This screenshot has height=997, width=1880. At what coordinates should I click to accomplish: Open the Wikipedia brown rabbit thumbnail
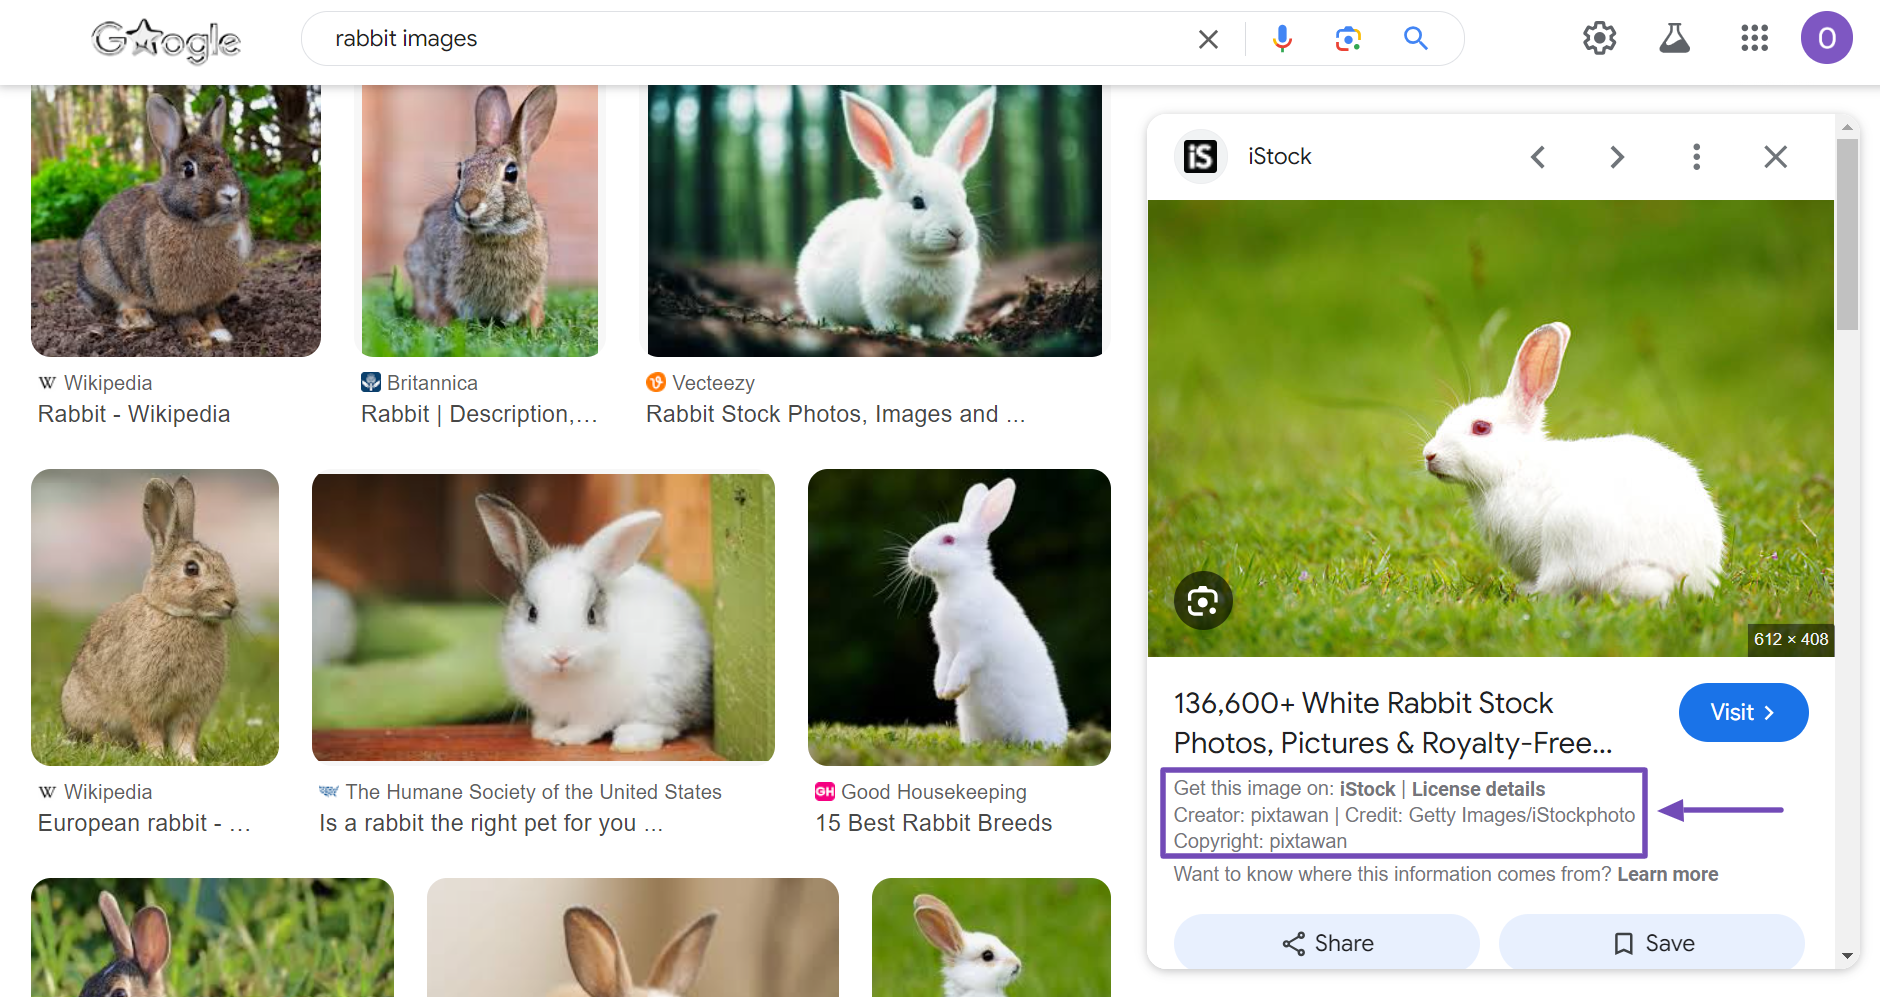coord(176,220)
